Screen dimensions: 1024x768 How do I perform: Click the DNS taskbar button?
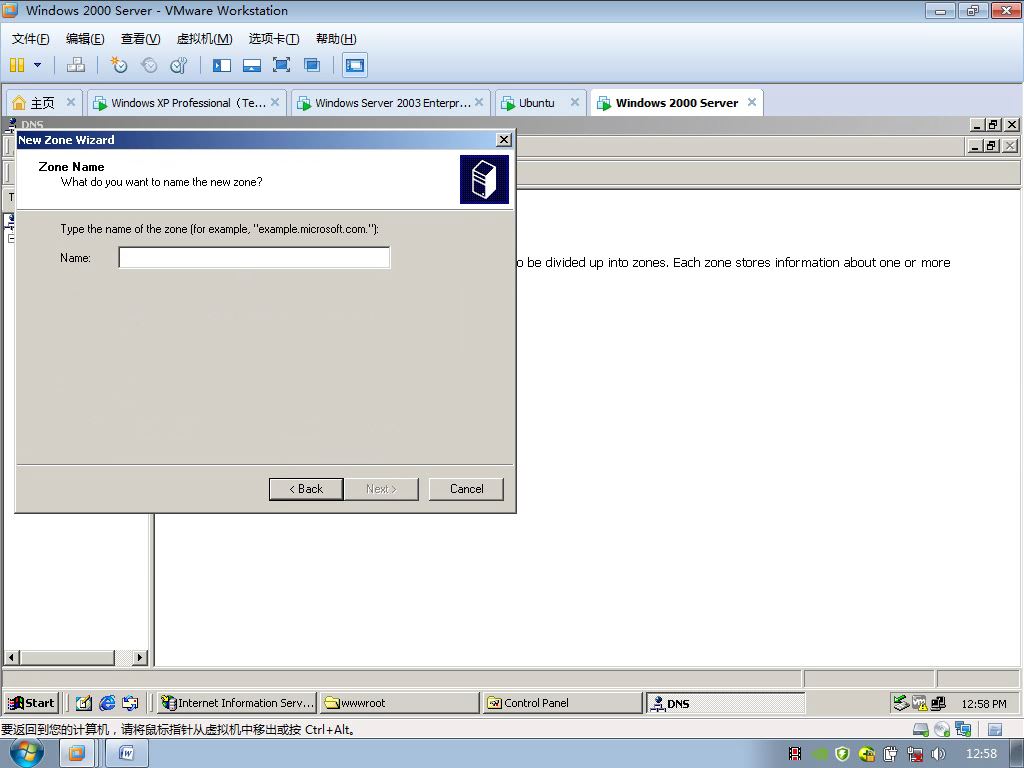point(726,703)
